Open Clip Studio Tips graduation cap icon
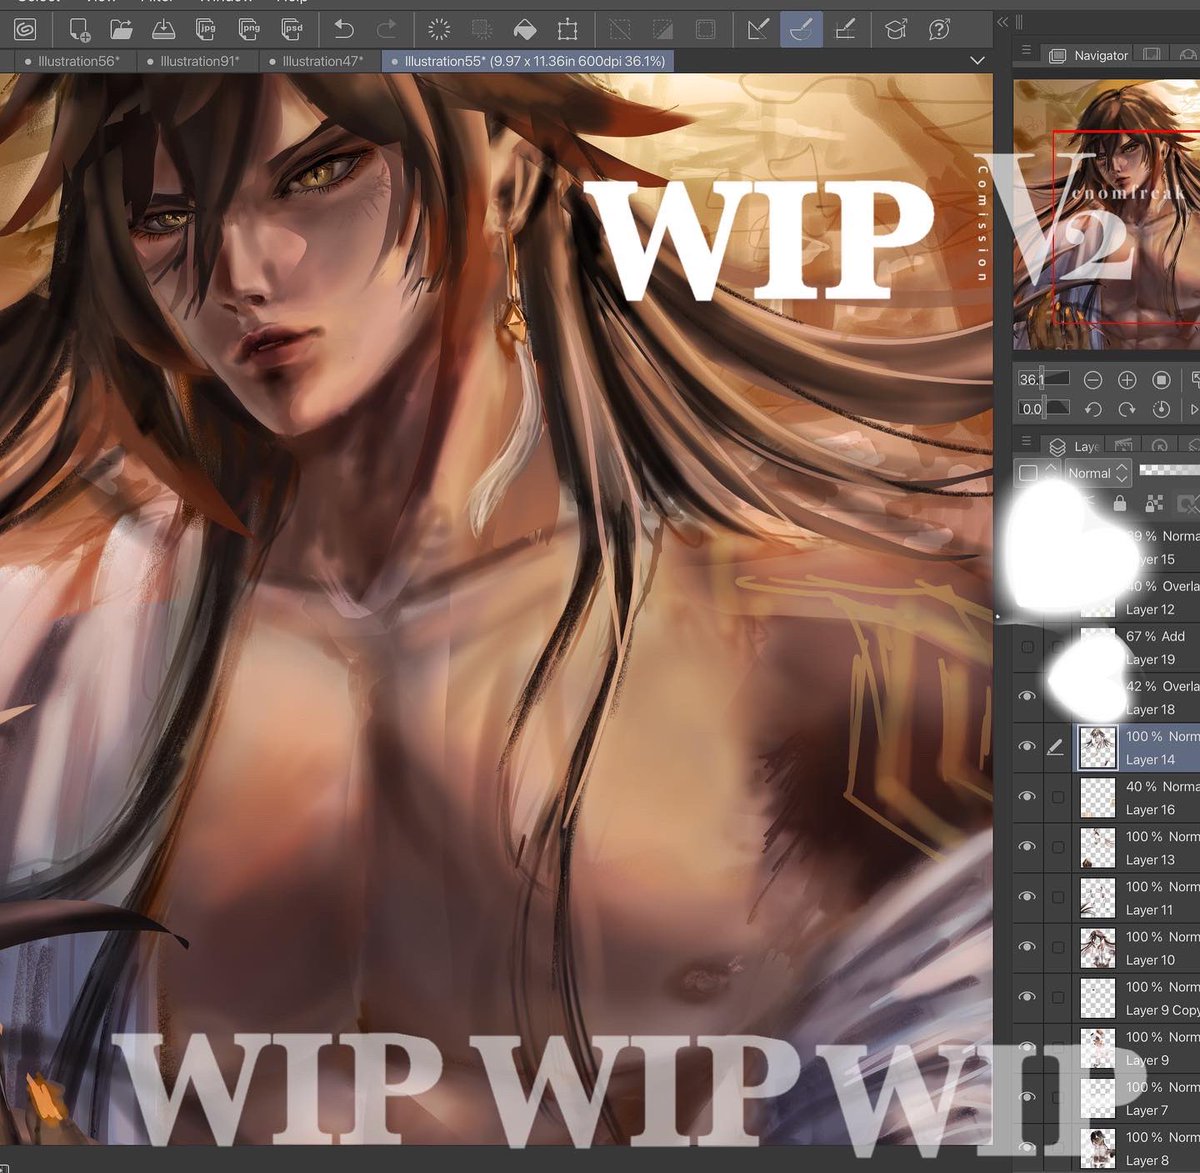Screen dimensions: 1200x1173 [x=896, y=29]
